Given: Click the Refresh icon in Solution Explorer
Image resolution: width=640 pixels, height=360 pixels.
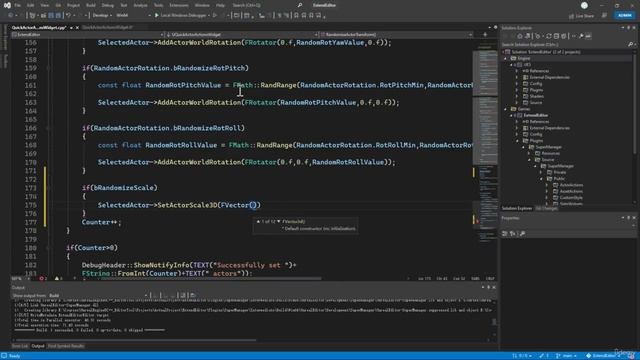Looking at the screenshot, I should [x=549, y=36].
